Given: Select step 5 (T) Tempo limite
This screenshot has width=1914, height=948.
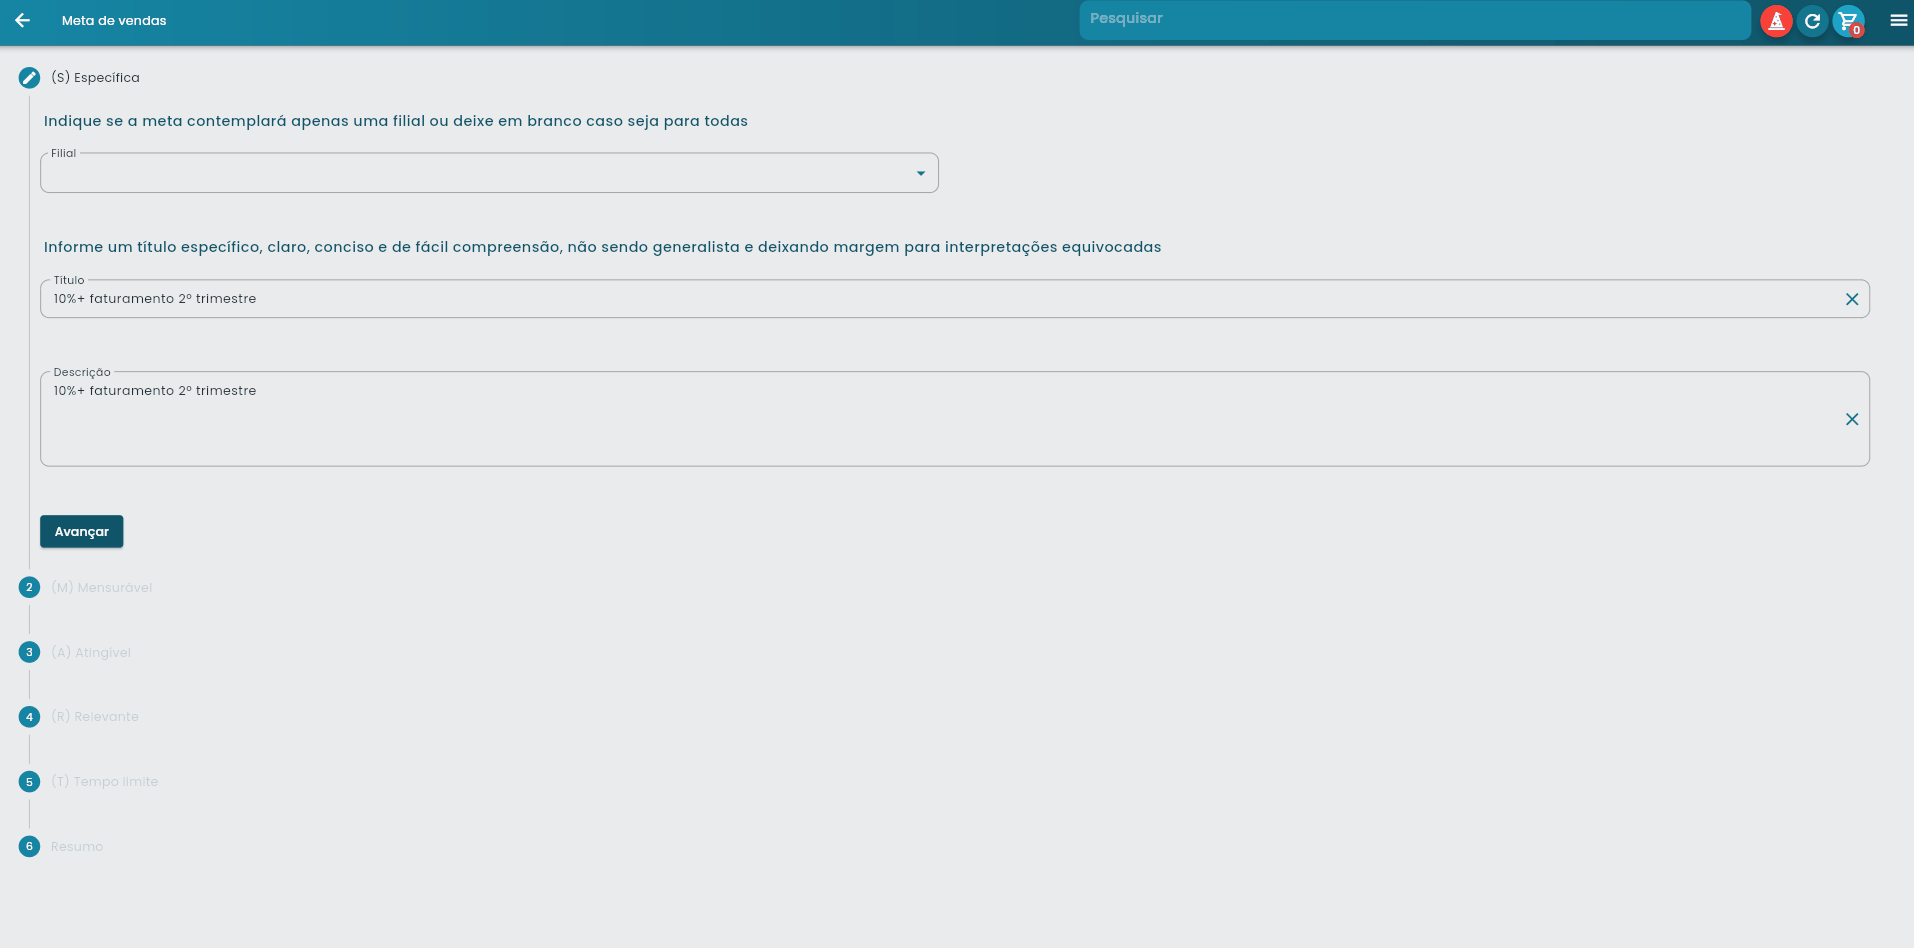Looking at the screenshot, I should coord(104,781).
